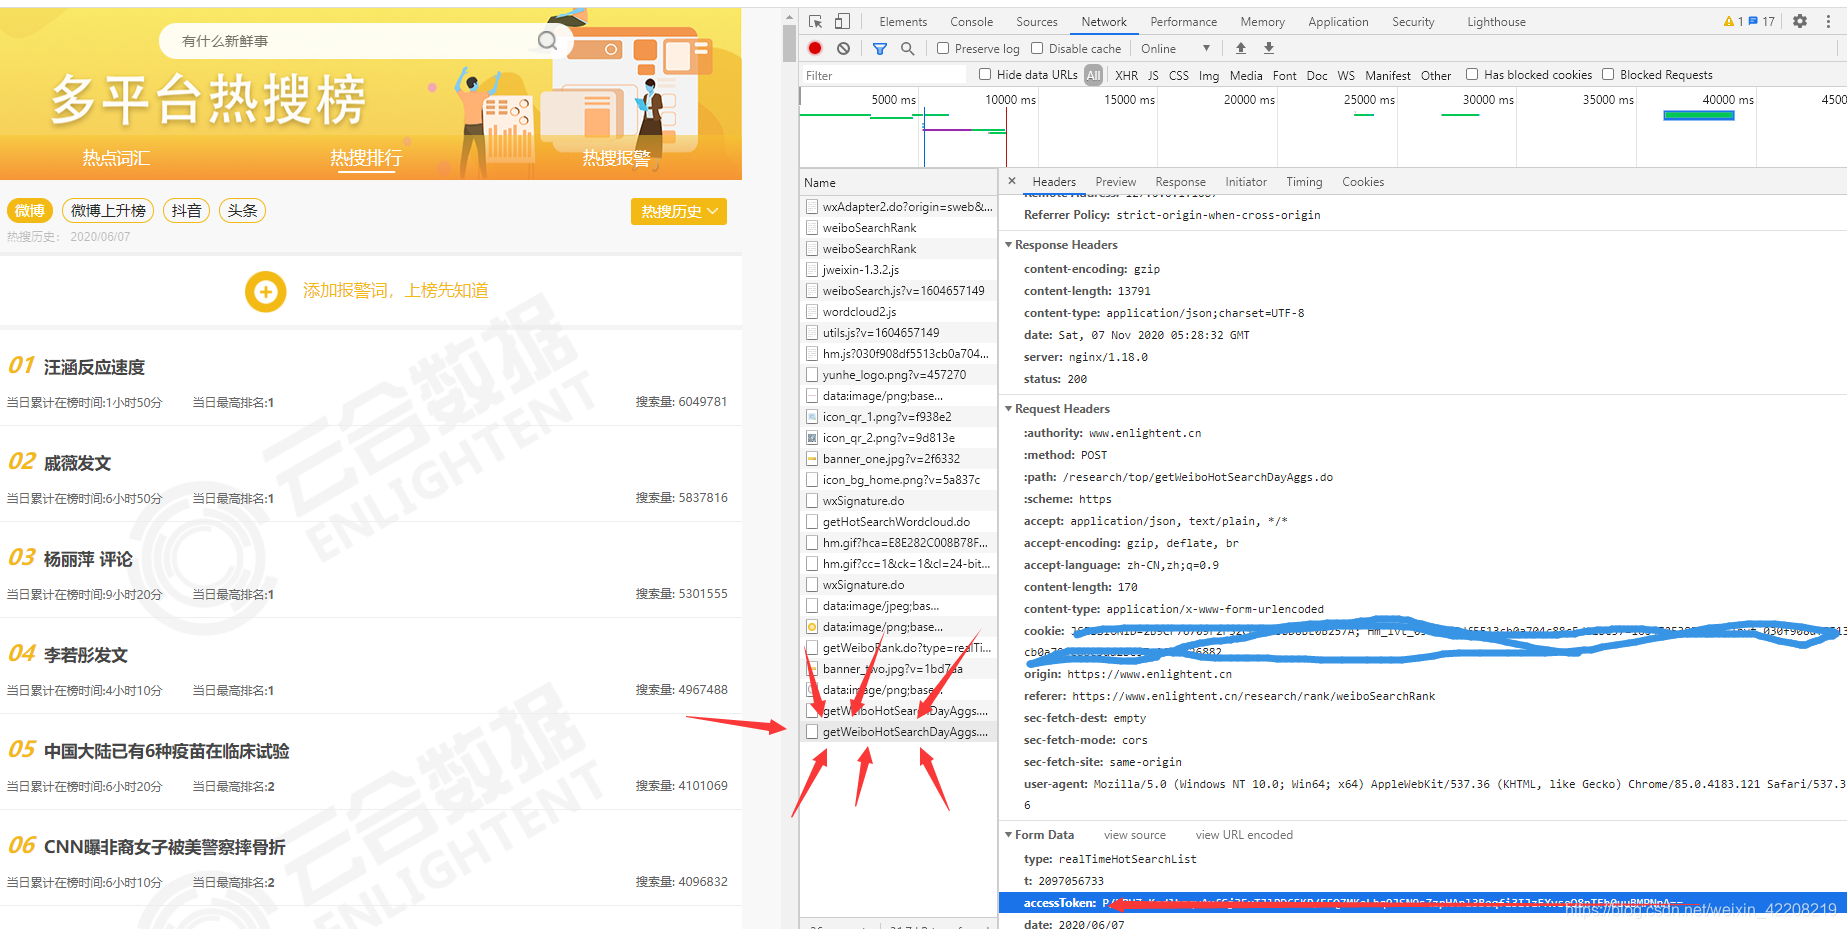This screenshot has height=929, width=1847.
Task: Click the accessToken form data row
Action: coord(1422,903)
